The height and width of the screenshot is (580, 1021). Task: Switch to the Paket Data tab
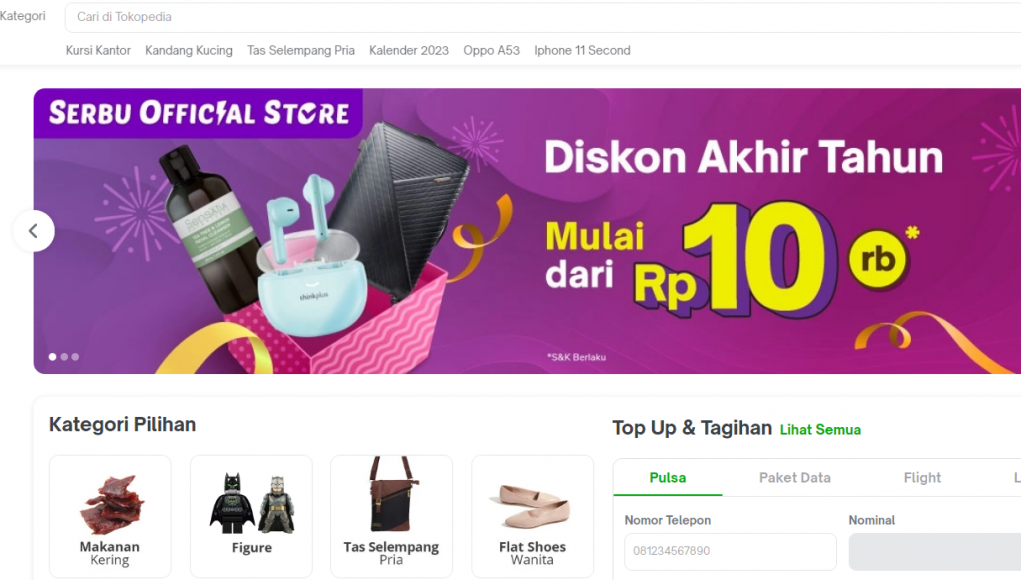pos(794,478)
